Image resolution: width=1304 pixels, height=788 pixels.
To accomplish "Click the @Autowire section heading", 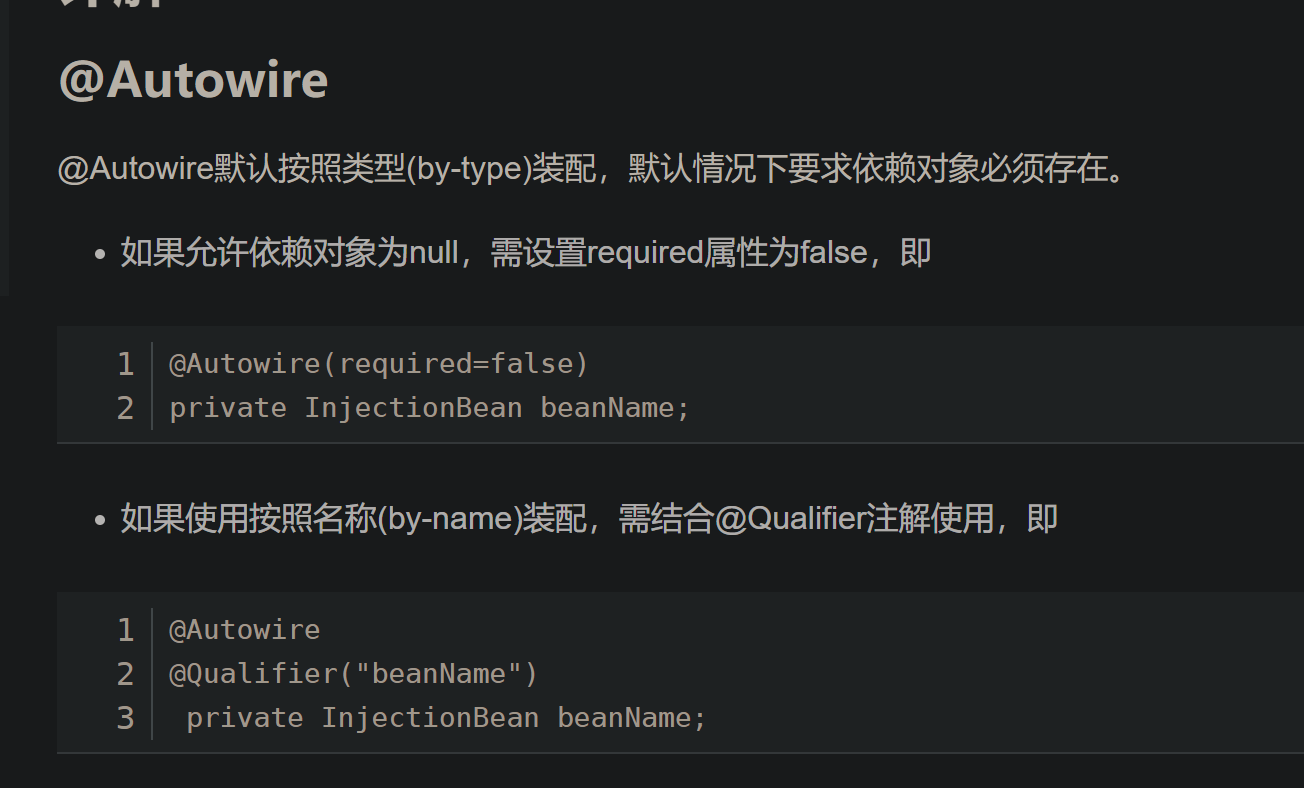I will pos(193,80).
